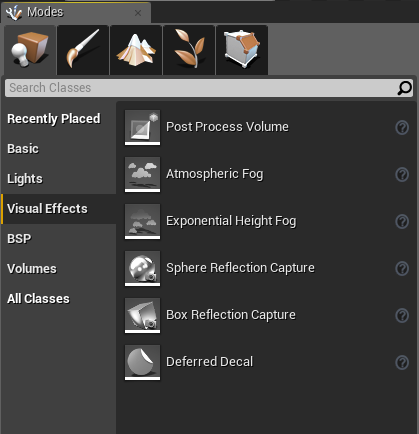
Task: Choose the Exponential Height Fog icon
Action: (x=142, y=221)
